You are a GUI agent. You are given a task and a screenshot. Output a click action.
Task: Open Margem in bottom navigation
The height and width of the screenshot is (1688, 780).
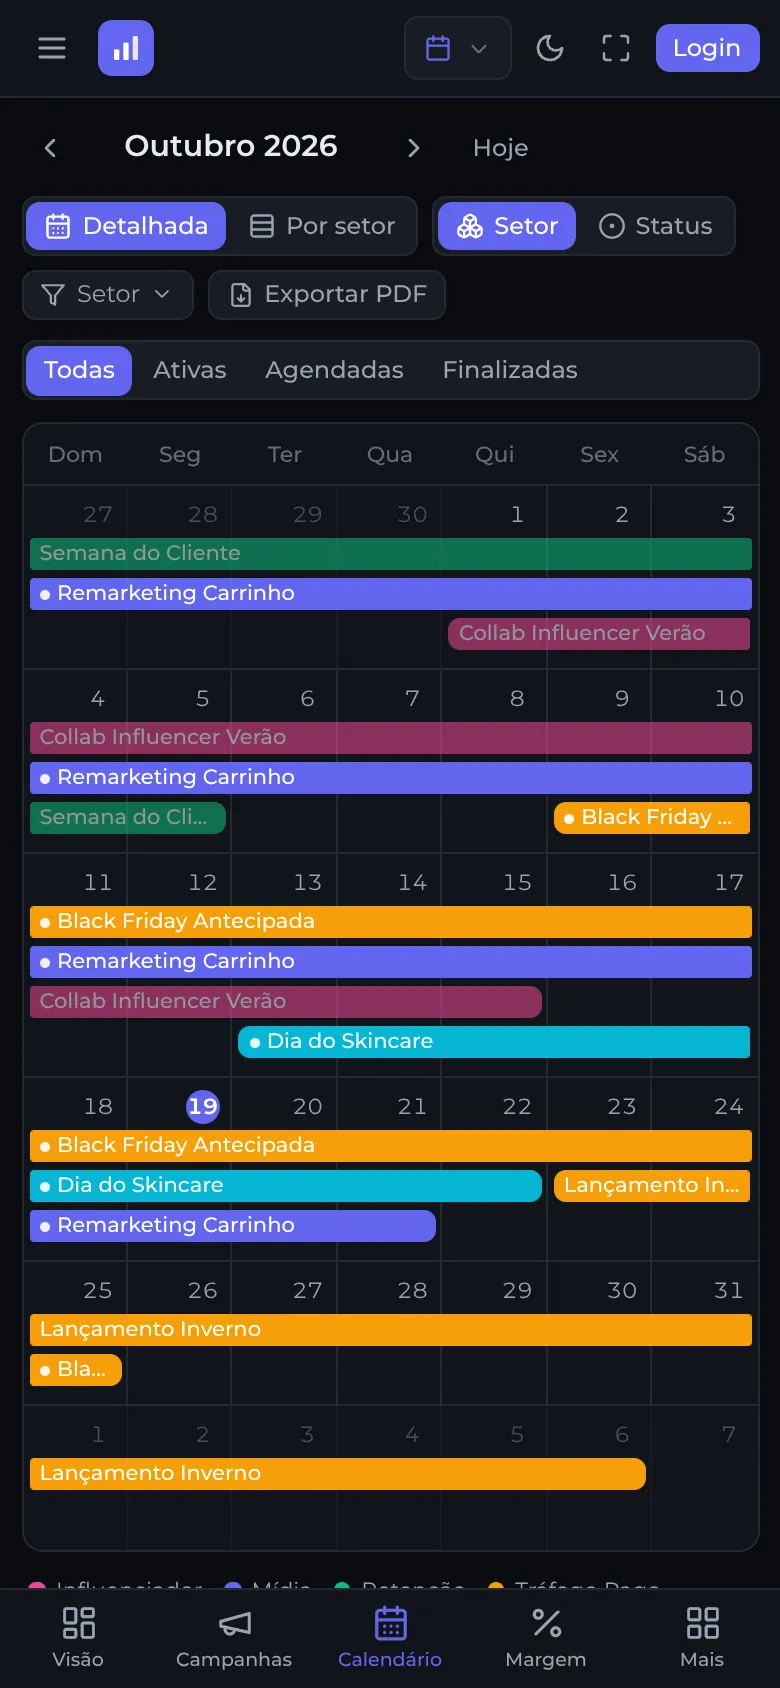(546, 1638)
